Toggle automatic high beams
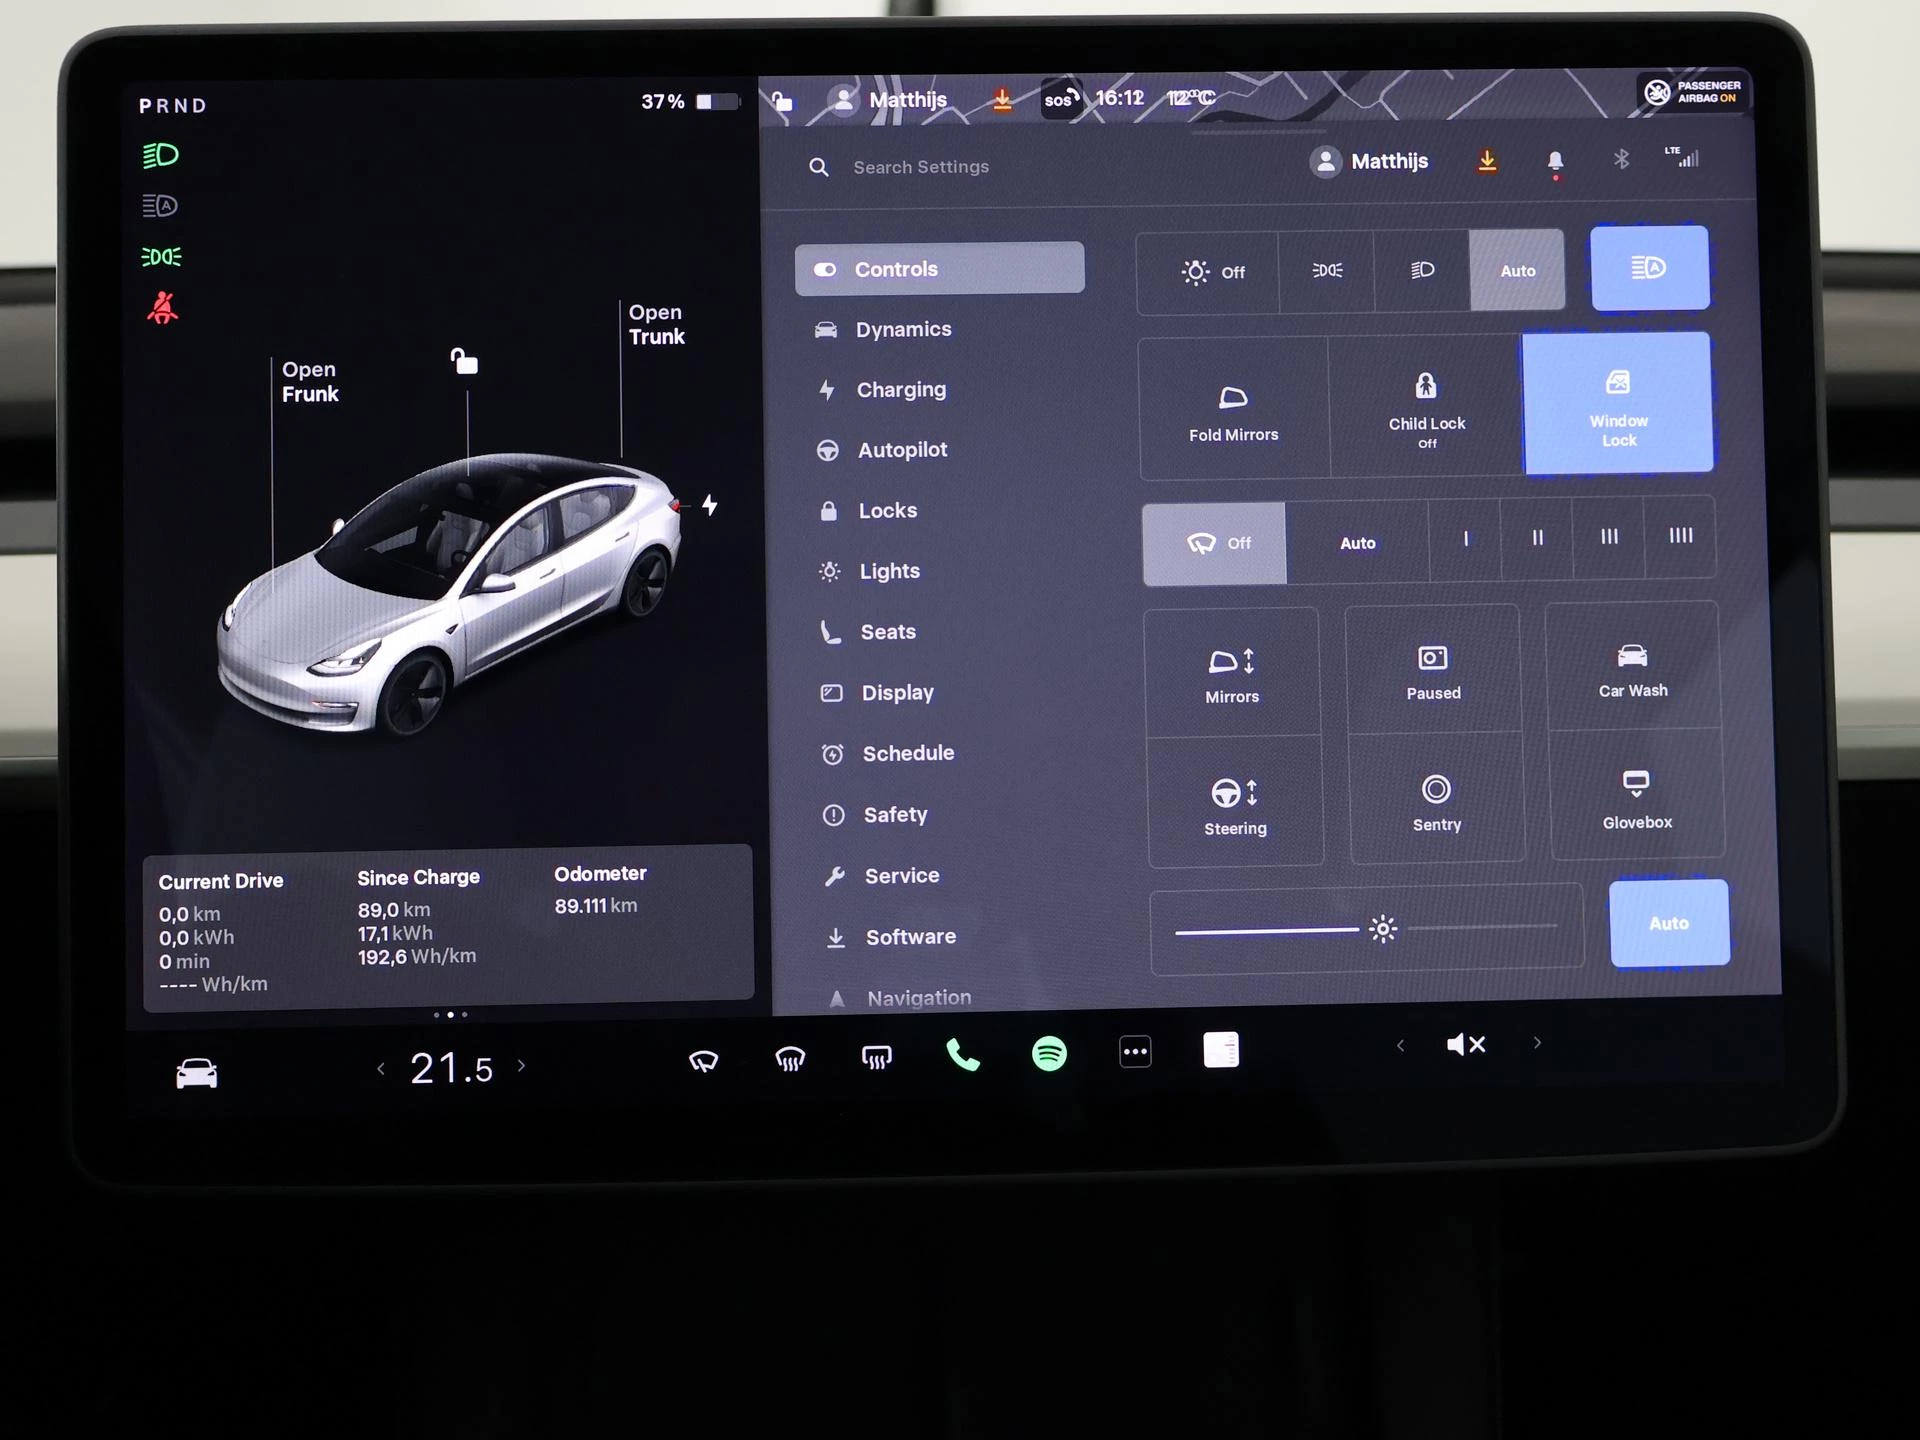 coord(1650,269)
